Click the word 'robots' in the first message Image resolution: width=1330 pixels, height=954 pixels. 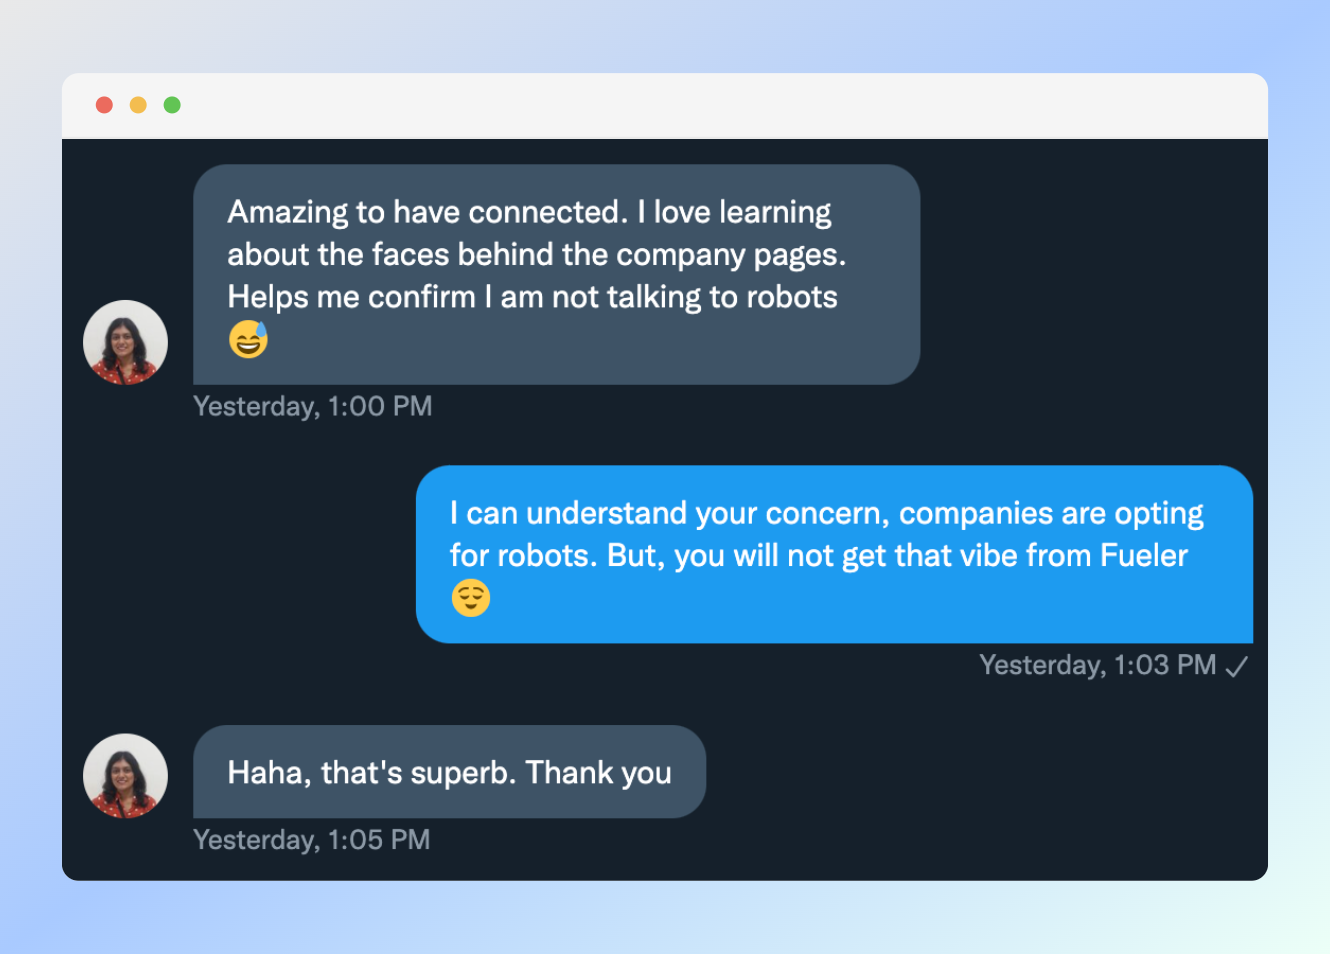pos(792,297)
